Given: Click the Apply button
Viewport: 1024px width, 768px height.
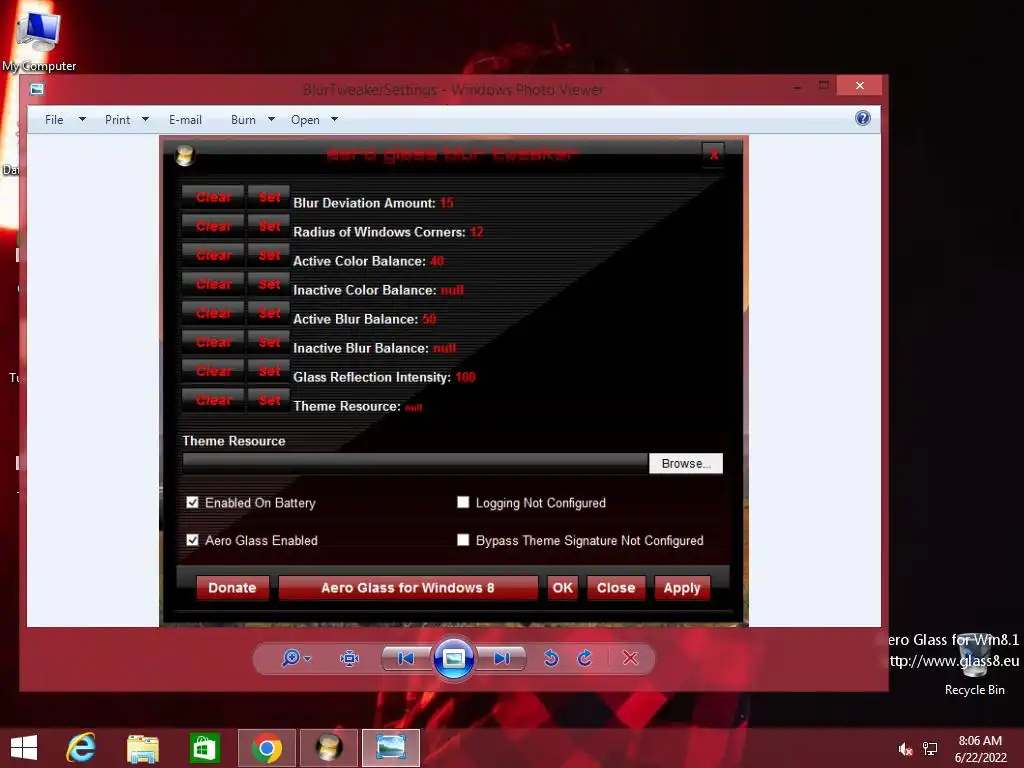Looking at the screenshot, I should coord(682,588).
